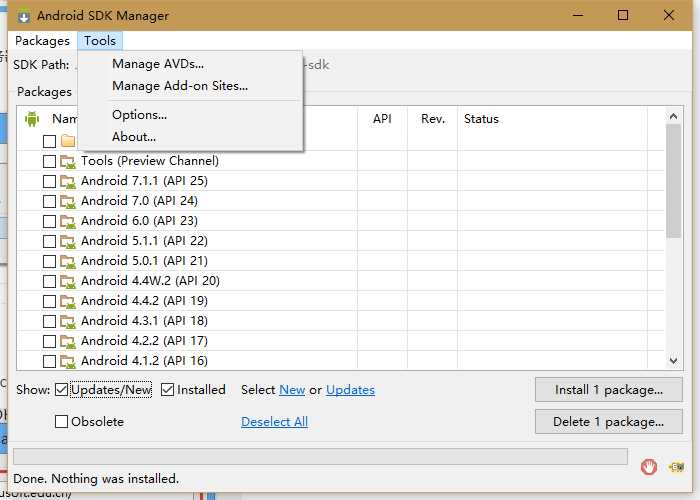
Task: Click the installation progress bar
Action: [321, 457]
